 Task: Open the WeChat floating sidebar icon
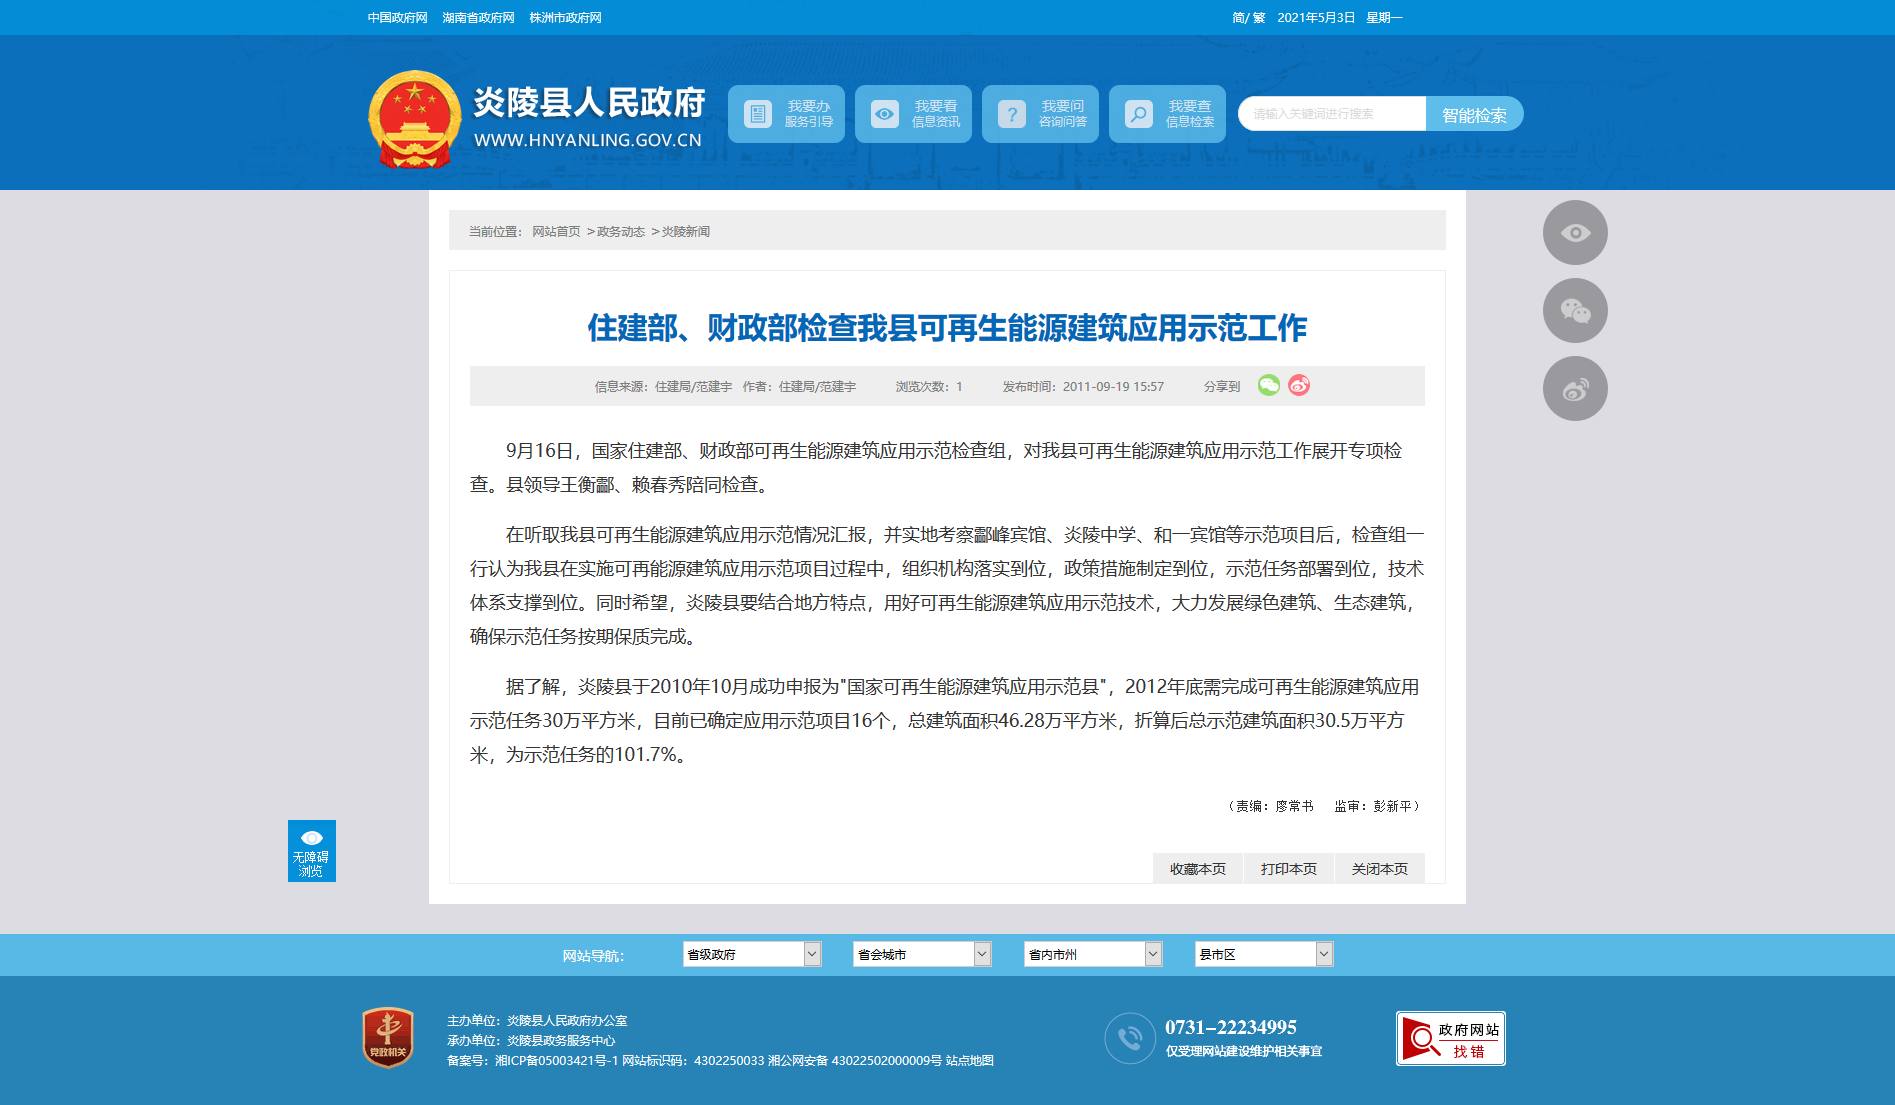click(x=1575, y=311)
